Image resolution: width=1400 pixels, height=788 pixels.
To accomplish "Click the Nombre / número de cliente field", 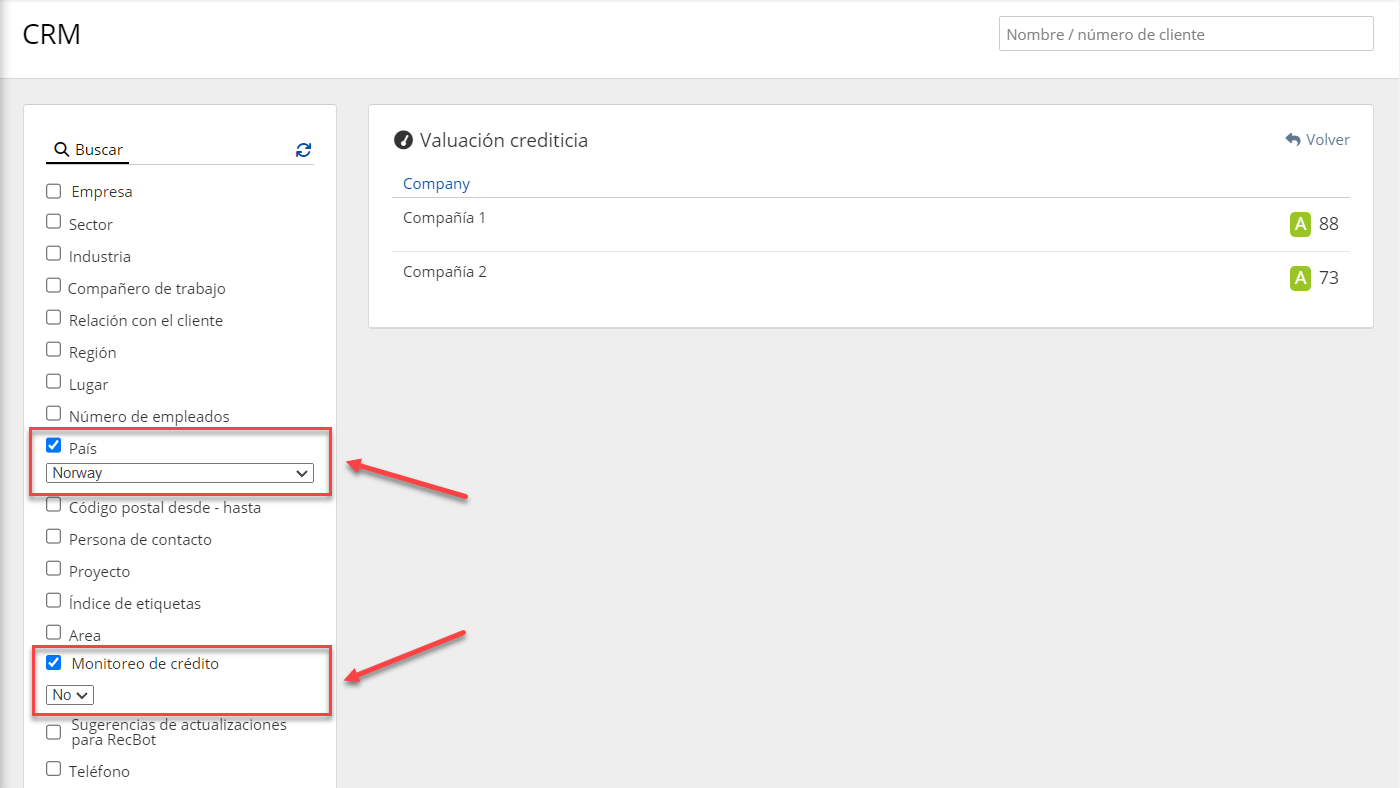I will pyautogui.click(x=1186, y=34).
